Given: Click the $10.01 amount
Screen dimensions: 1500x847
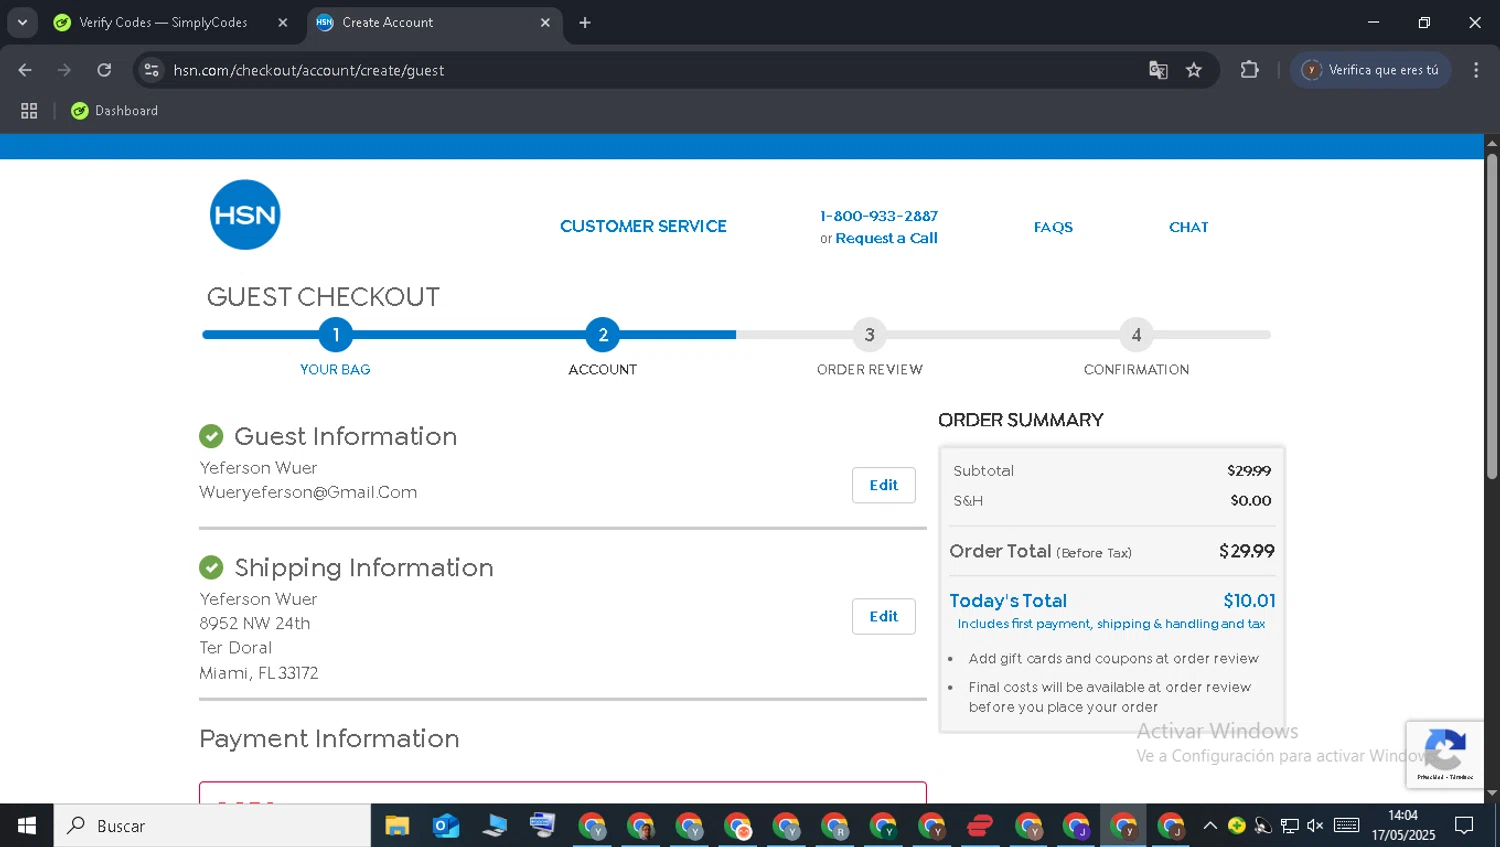Looking at the screenshot, I should click(1249, 601).
